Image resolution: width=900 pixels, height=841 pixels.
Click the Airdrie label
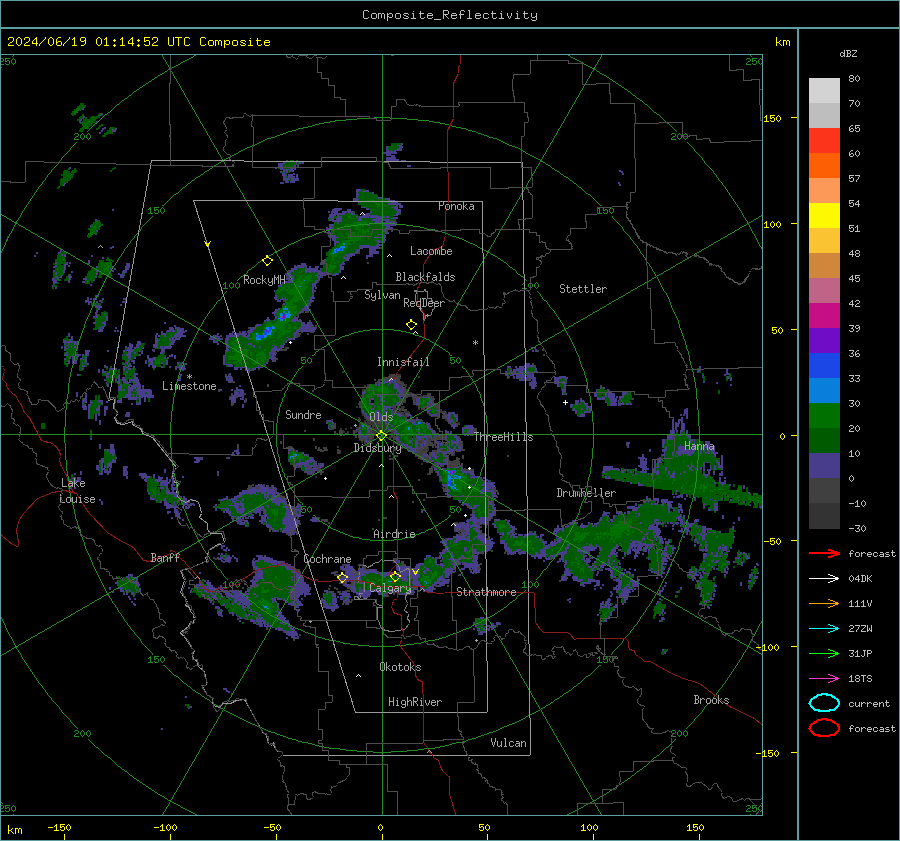click(x=394, y=534)
